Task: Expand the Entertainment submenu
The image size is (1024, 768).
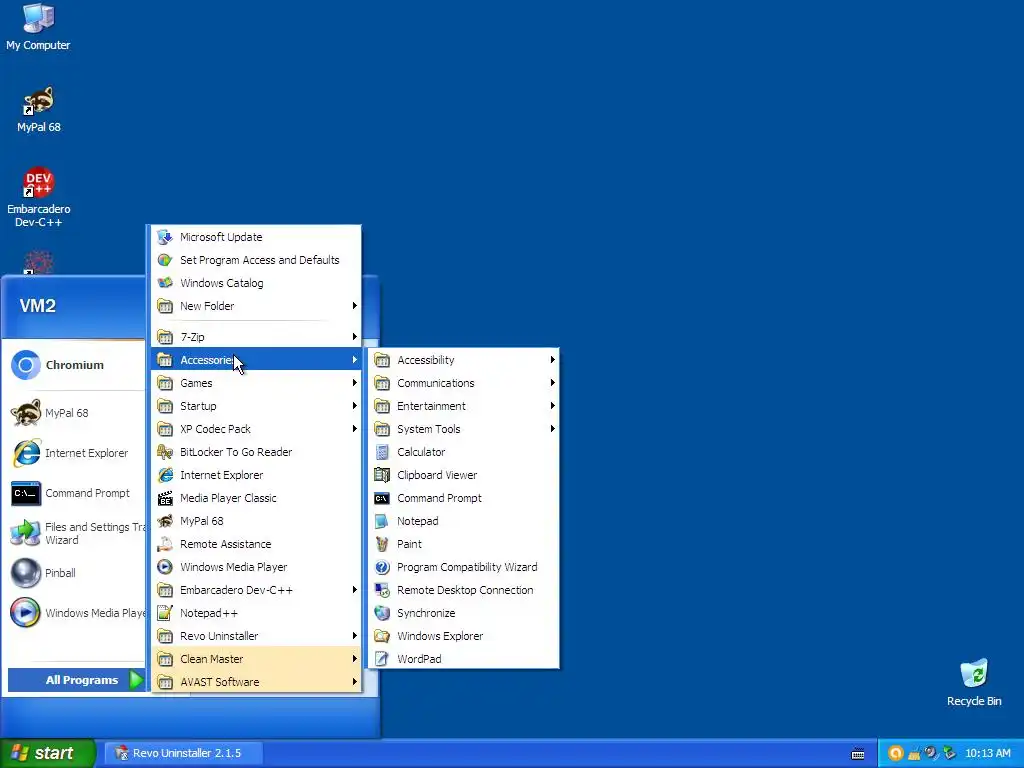Action: (x=464, y=406)
